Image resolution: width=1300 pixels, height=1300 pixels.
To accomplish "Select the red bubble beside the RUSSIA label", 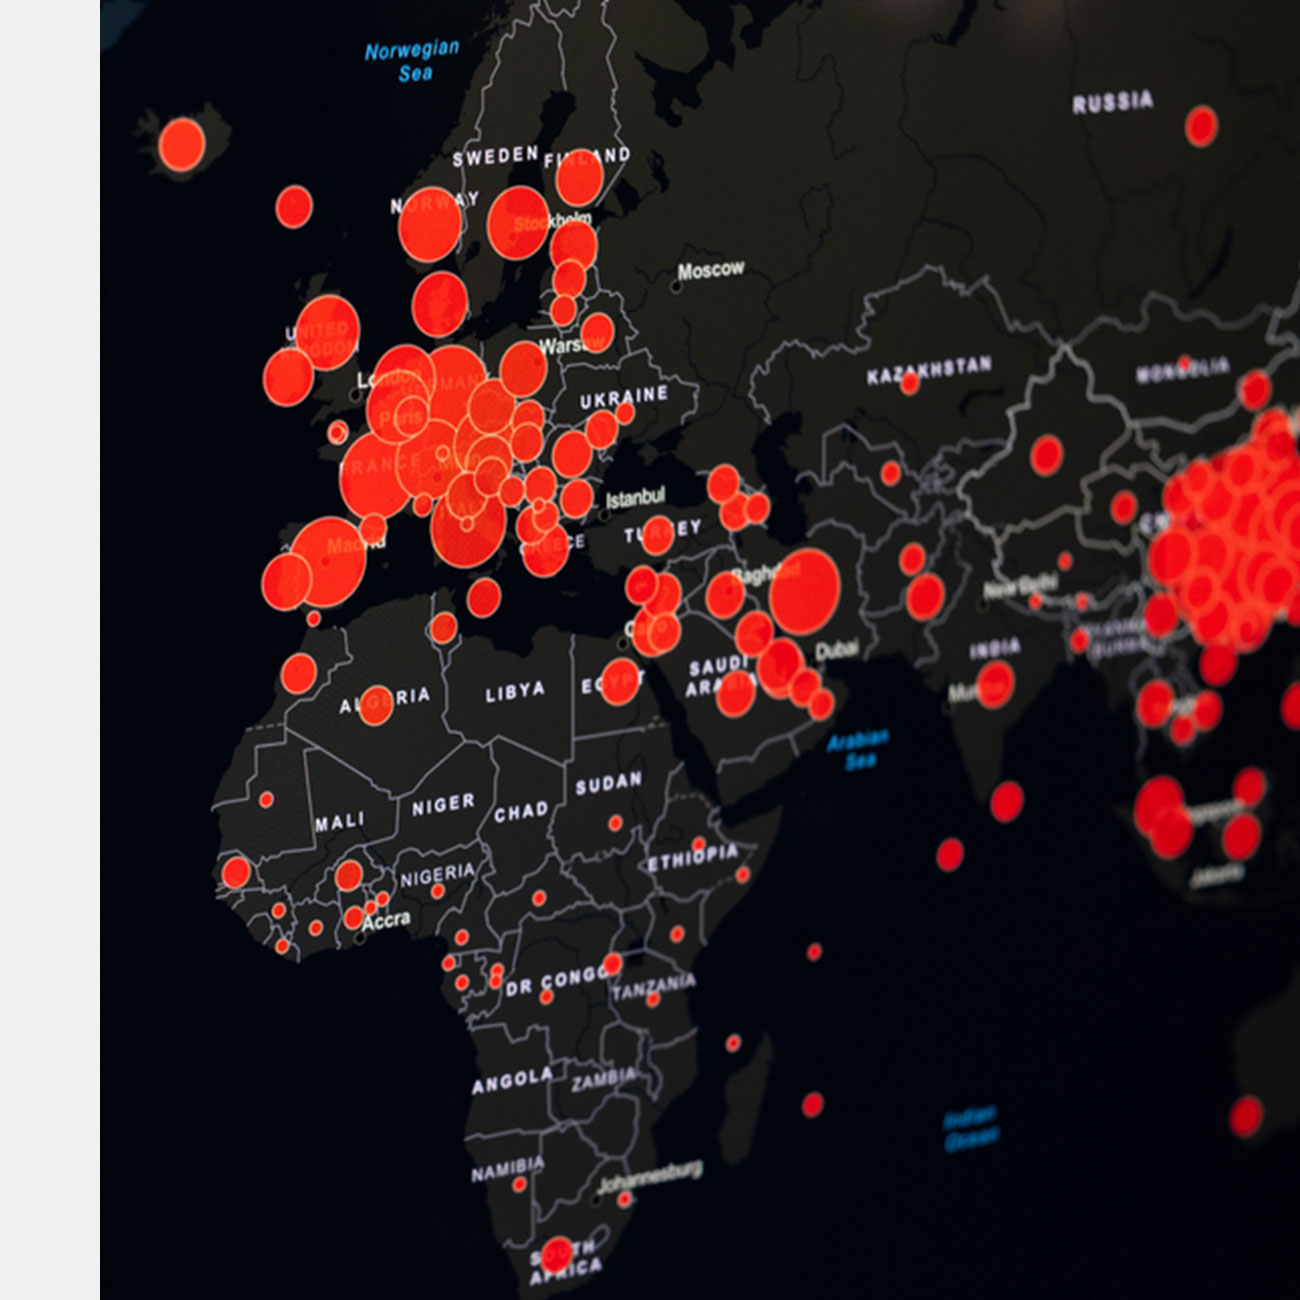I will (1201, 126).
